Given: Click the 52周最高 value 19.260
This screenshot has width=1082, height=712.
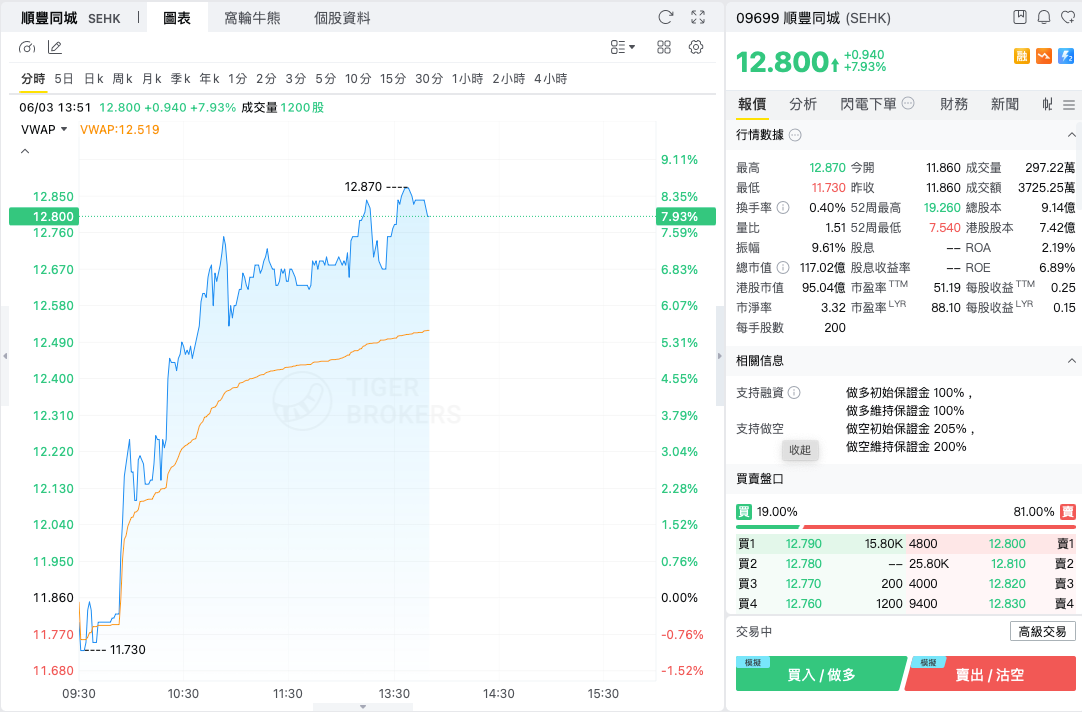Looking at the screenshot, I should pyautogui.click(x=942, y=207).
